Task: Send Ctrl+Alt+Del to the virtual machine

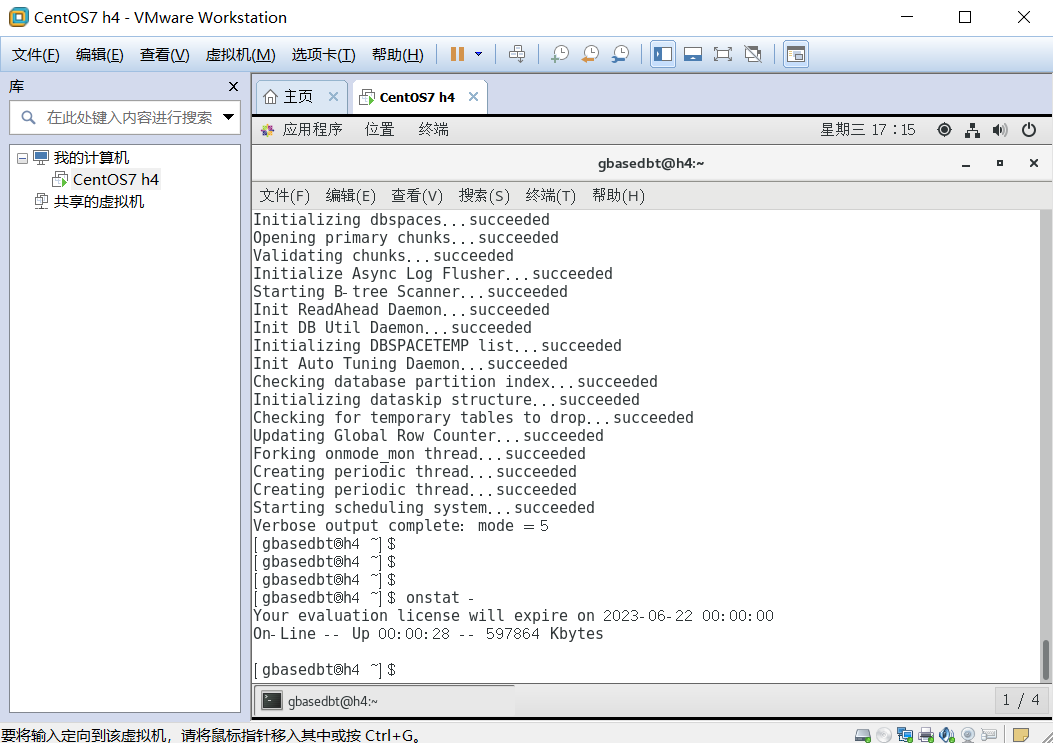Action: (x=516, y=54)
